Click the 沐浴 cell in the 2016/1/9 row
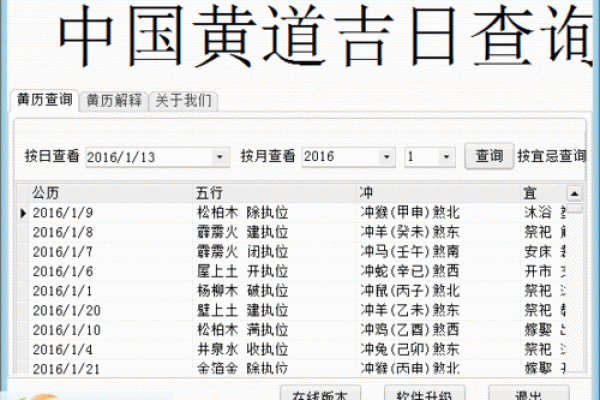600x400 pixels. point(543,213)
